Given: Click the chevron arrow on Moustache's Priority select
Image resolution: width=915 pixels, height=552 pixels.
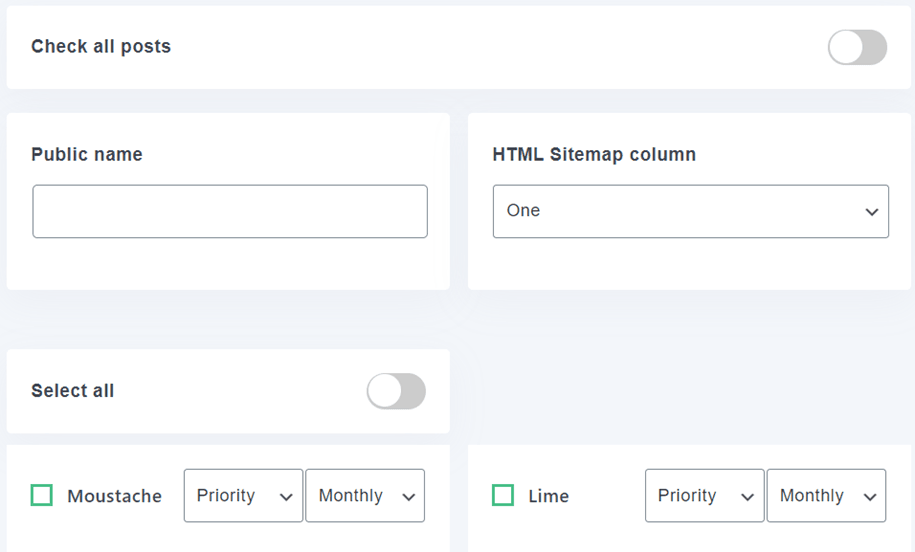Looking at the screenshot, I should (287, 497).
